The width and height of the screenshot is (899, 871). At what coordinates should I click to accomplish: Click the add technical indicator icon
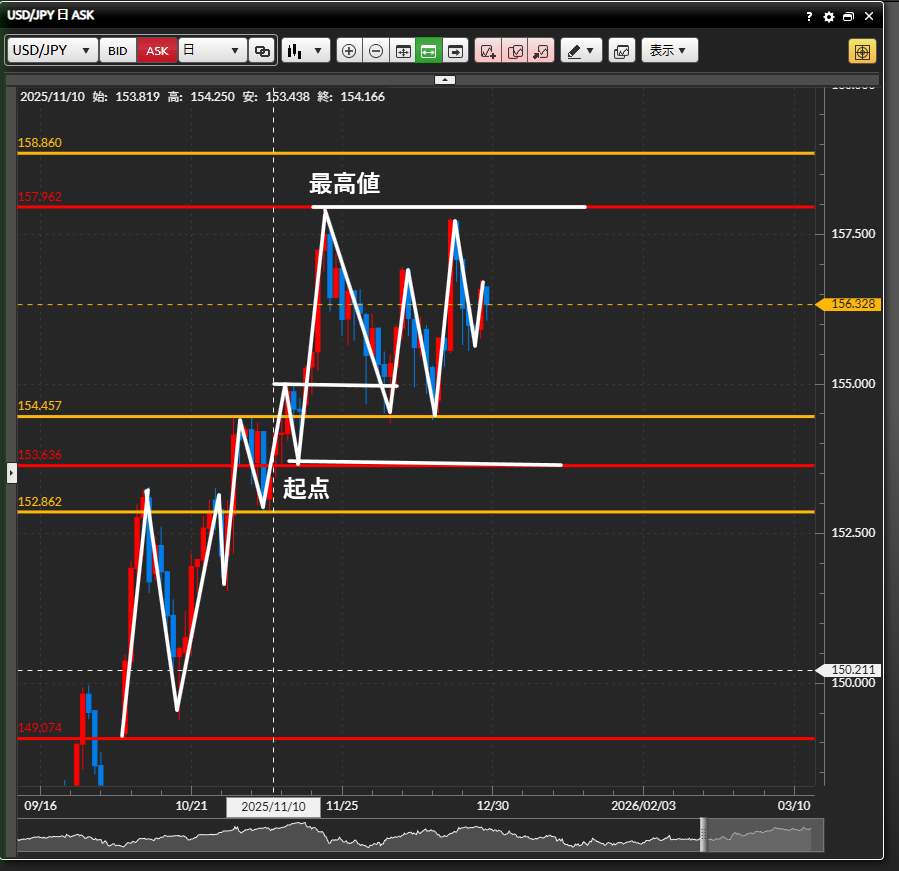pyautogui.click(x=488, y=51)
